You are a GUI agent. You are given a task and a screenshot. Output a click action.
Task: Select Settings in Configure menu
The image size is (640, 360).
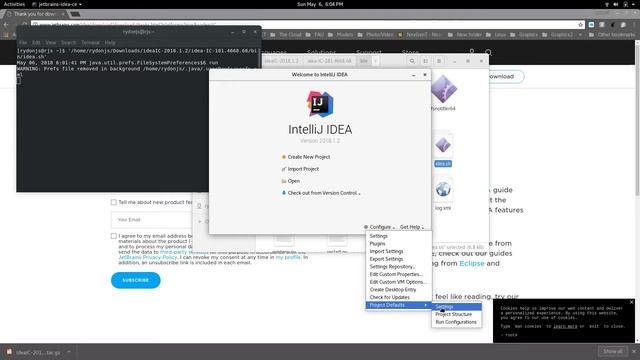click(x=378, y=236)
